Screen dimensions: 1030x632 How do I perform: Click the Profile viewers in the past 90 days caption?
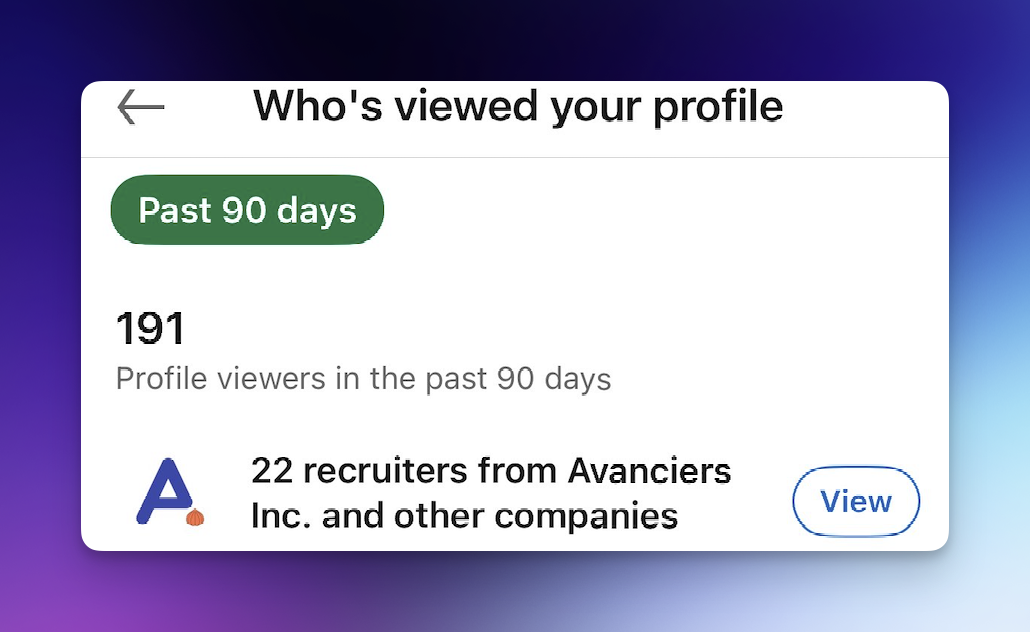(363, 380)
